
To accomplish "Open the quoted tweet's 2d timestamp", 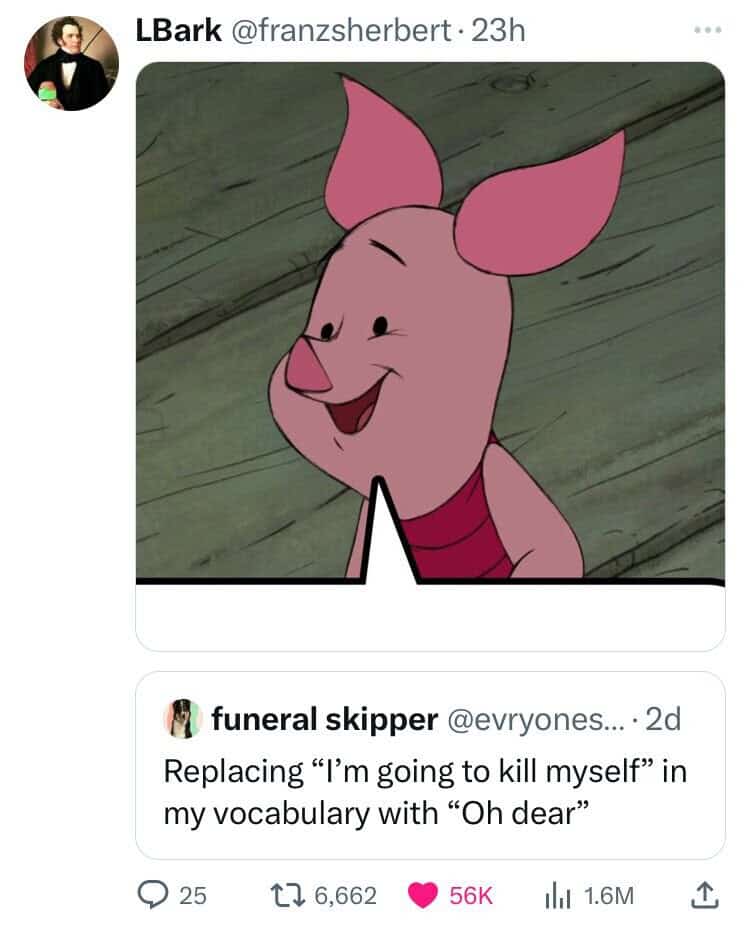I will (663, 719).
